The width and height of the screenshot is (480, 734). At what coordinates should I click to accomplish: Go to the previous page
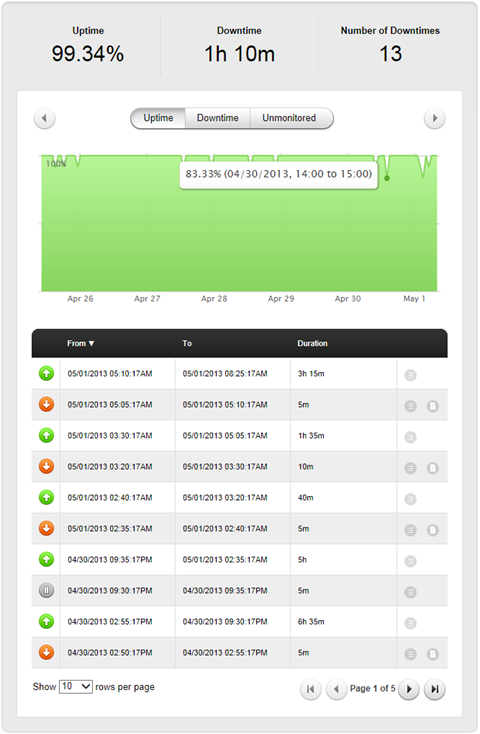pos(336,689)
